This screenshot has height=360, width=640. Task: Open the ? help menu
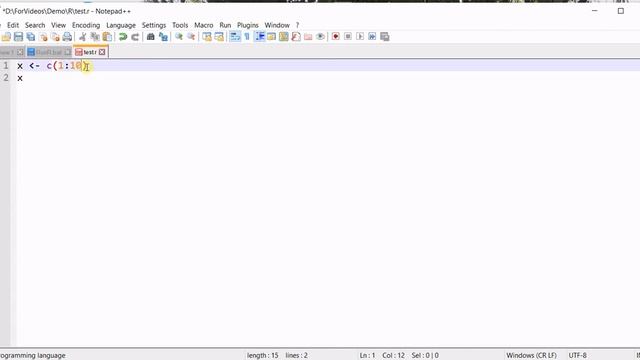click(298, 25)
